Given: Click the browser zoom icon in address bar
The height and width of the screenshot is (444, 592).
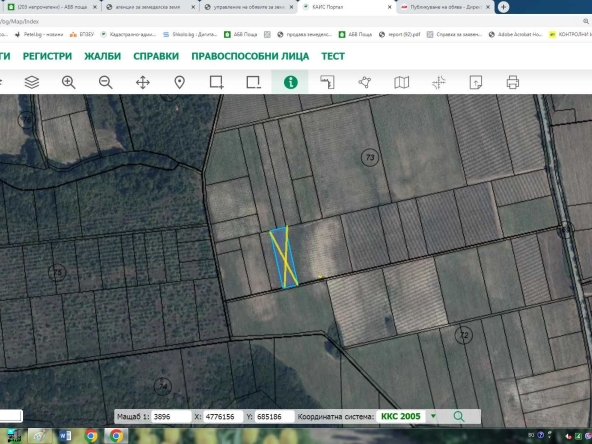Looking at the screenshot, I should [586, 22].
